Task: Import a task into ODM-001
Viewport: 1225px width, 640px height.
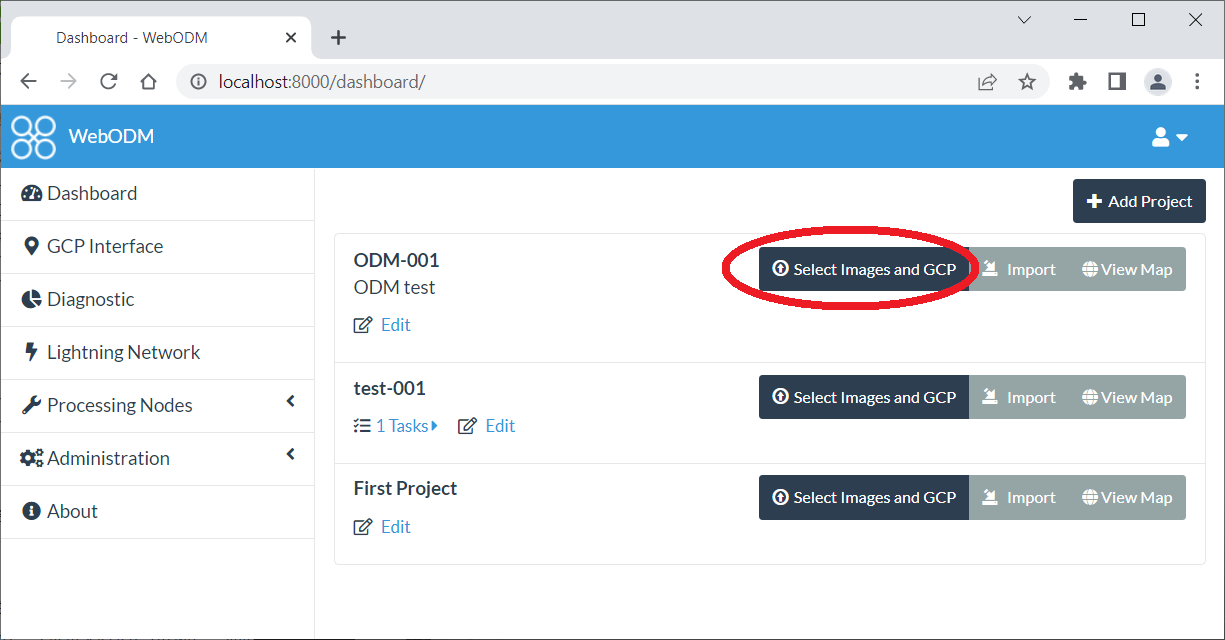Action: 1019,269
